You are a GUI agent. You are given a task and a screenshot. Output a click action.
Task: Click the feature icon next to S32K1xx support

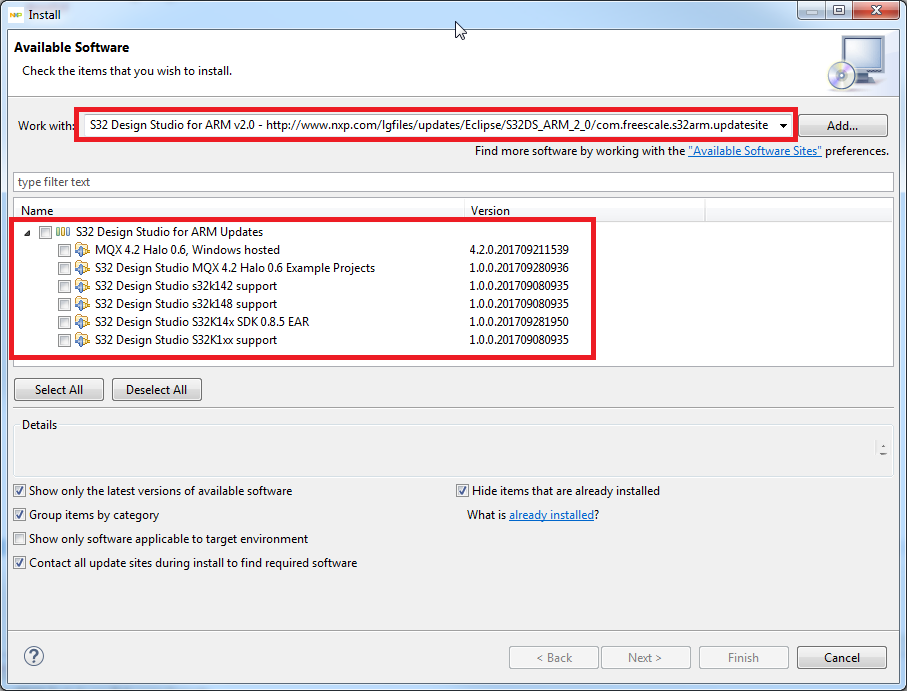[x=82, y=339]
